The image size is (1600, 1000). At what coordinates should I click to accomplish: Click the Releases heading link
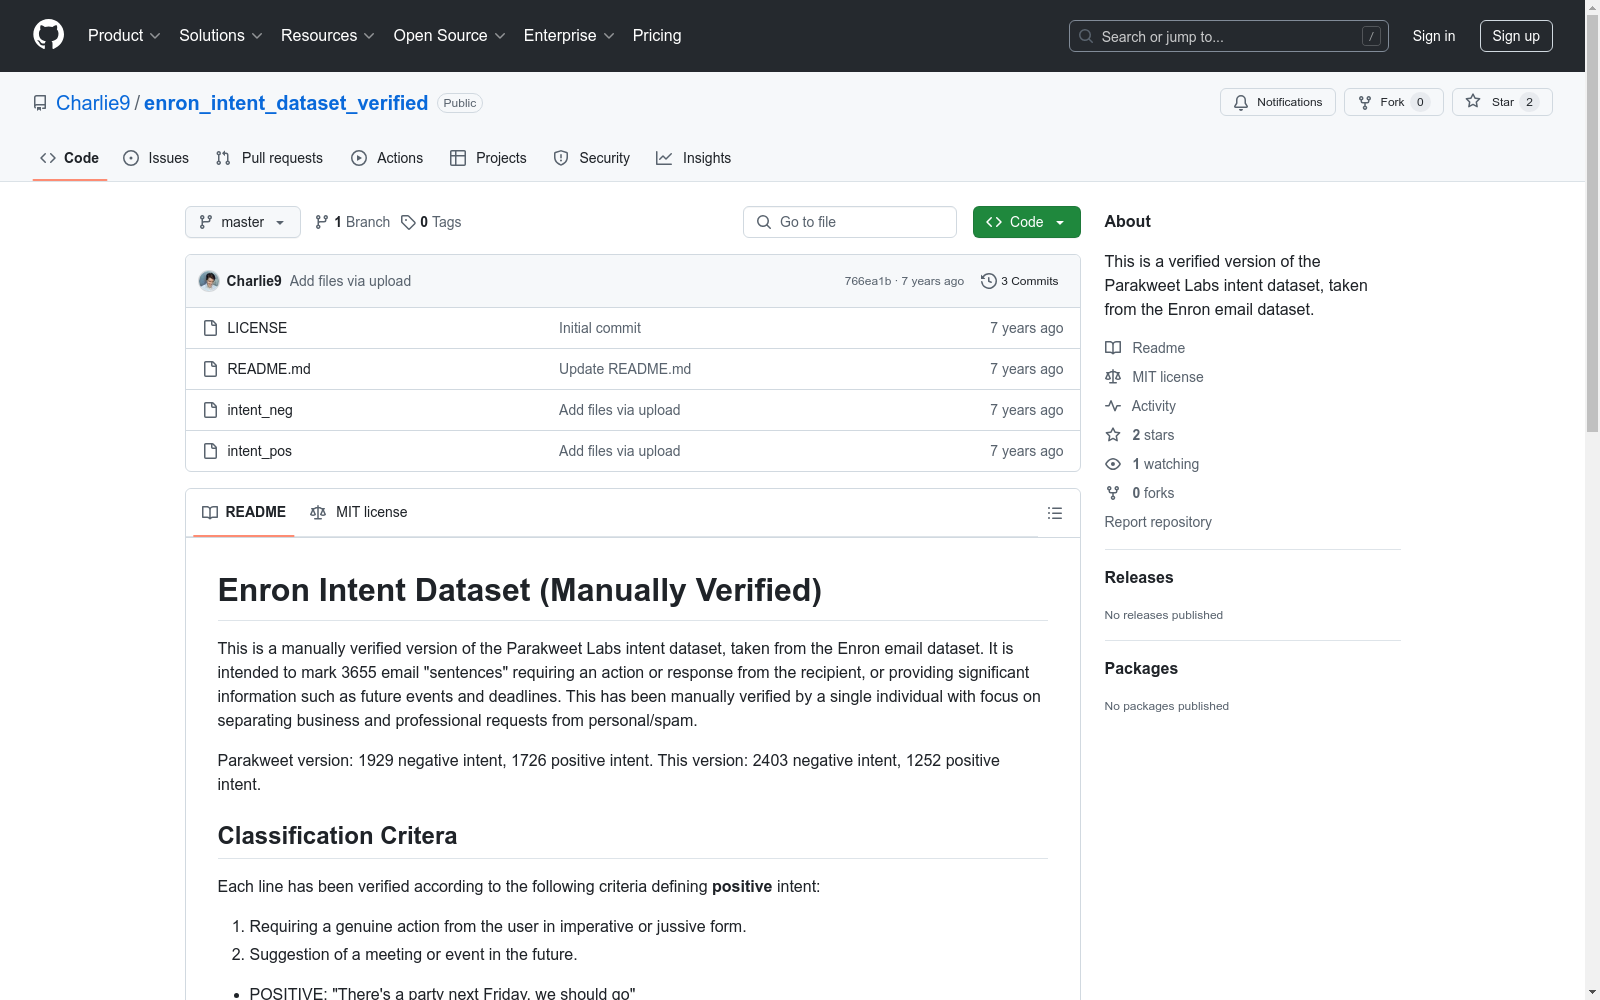point(1139,577)
